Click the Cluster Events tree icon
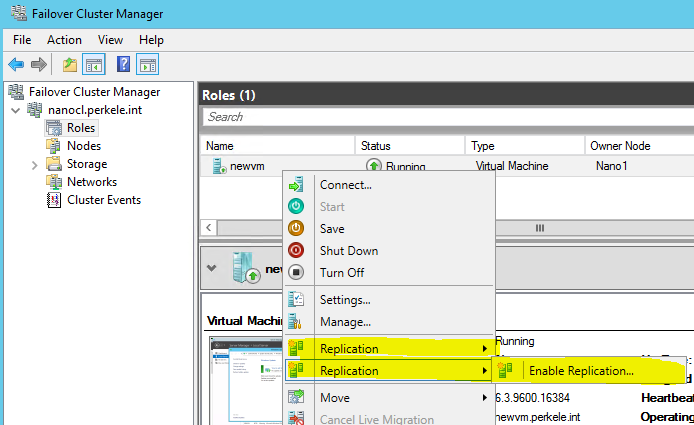 pos(54,200)
